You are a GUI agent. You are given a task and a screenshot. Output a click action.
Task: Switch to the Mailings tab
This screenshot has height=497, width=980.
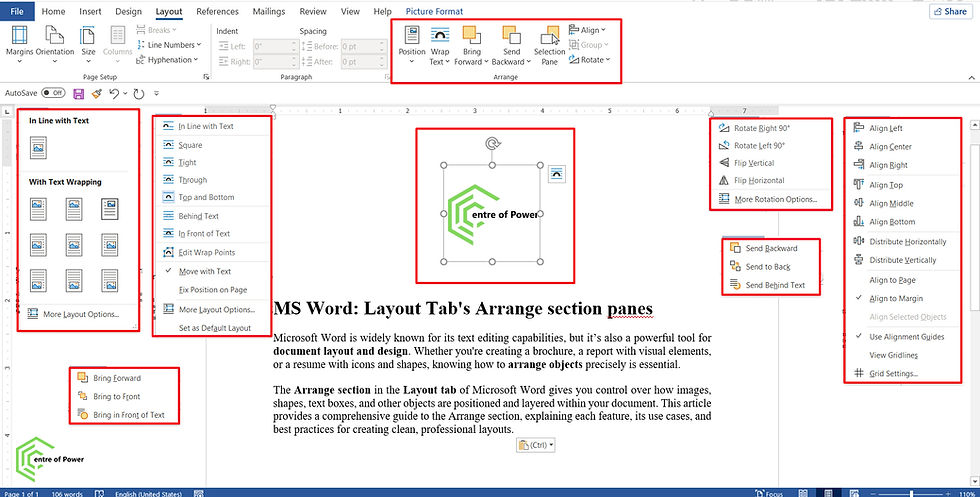[269, 11]
